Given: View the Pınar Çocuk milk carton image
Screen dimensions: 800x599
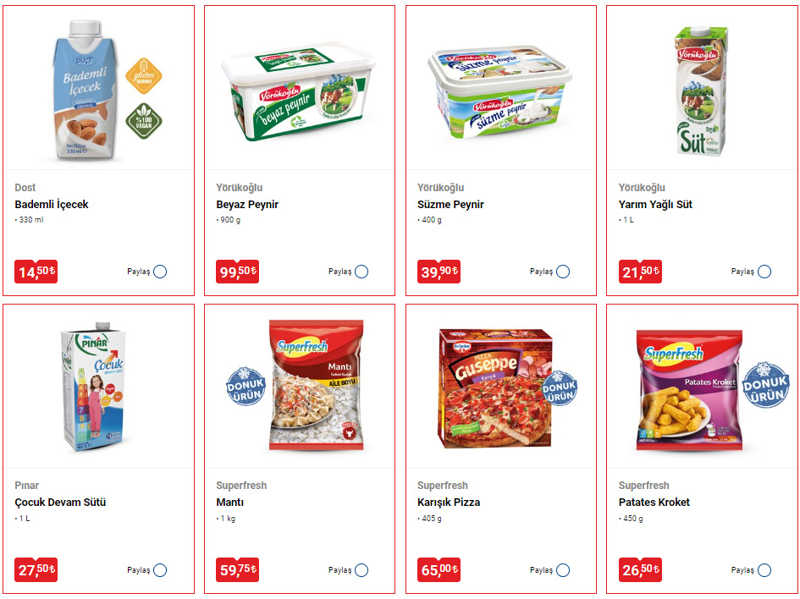Looking at the screenshot, I should pyautogui.click(x=93, y=386).
